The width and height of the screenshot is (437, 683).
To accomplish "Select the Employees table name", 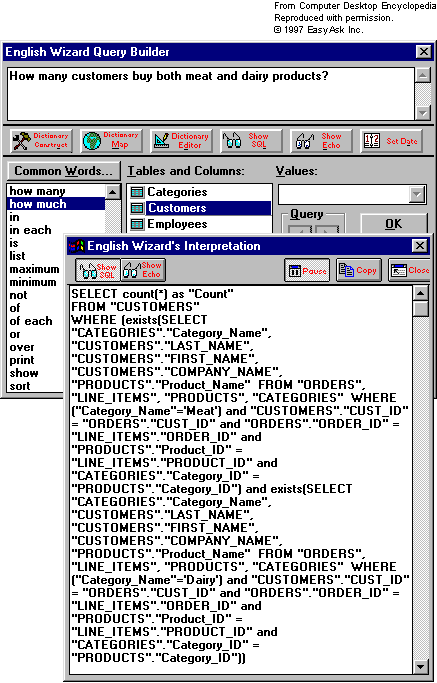I will [177, 224].
